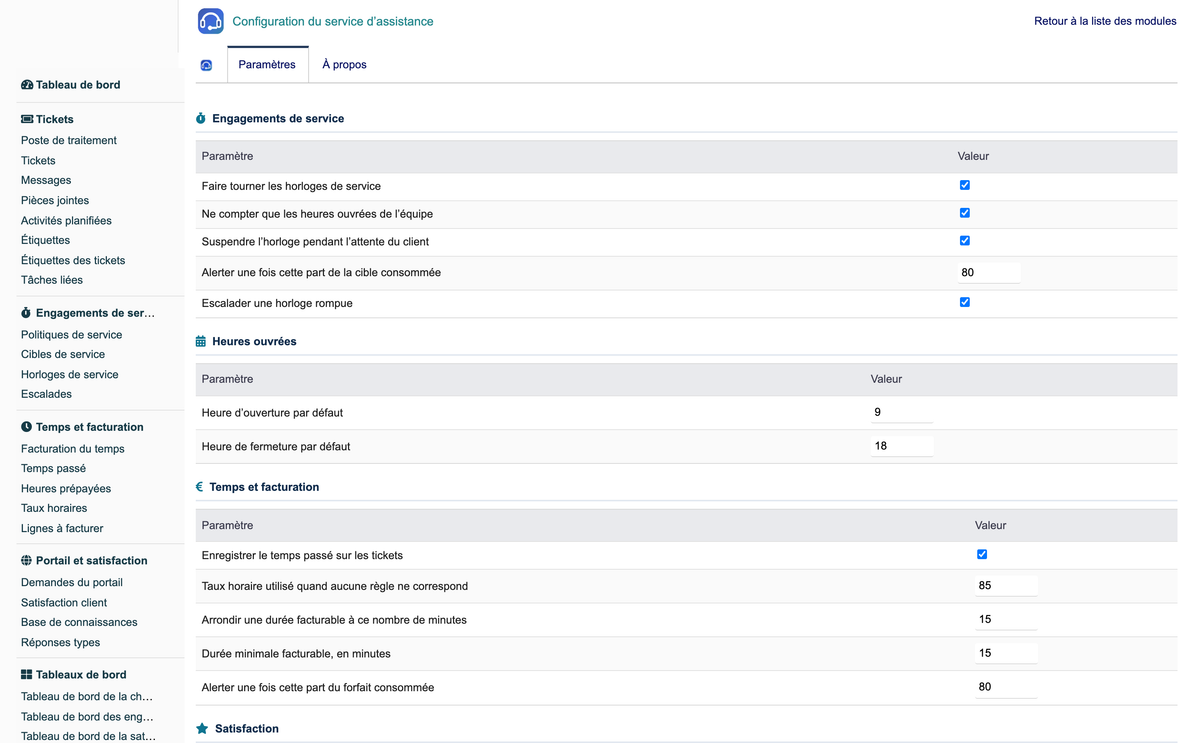Open Taux horaires link
This screenshot has width=1200, height=743.
coord(54,509)
